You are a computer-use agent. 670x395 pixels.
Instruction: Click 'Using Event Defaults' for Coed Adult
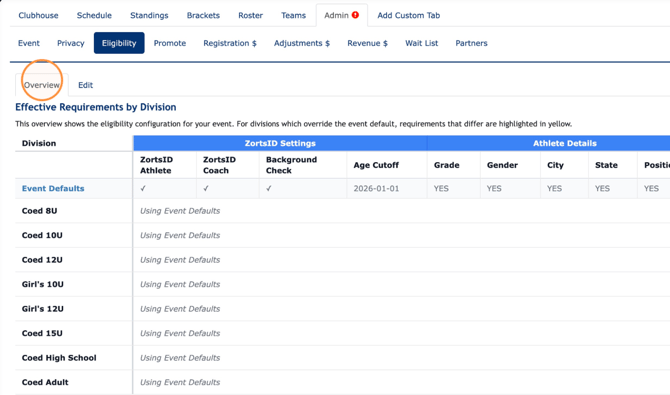pyautogui.click(x=180, y=382)
